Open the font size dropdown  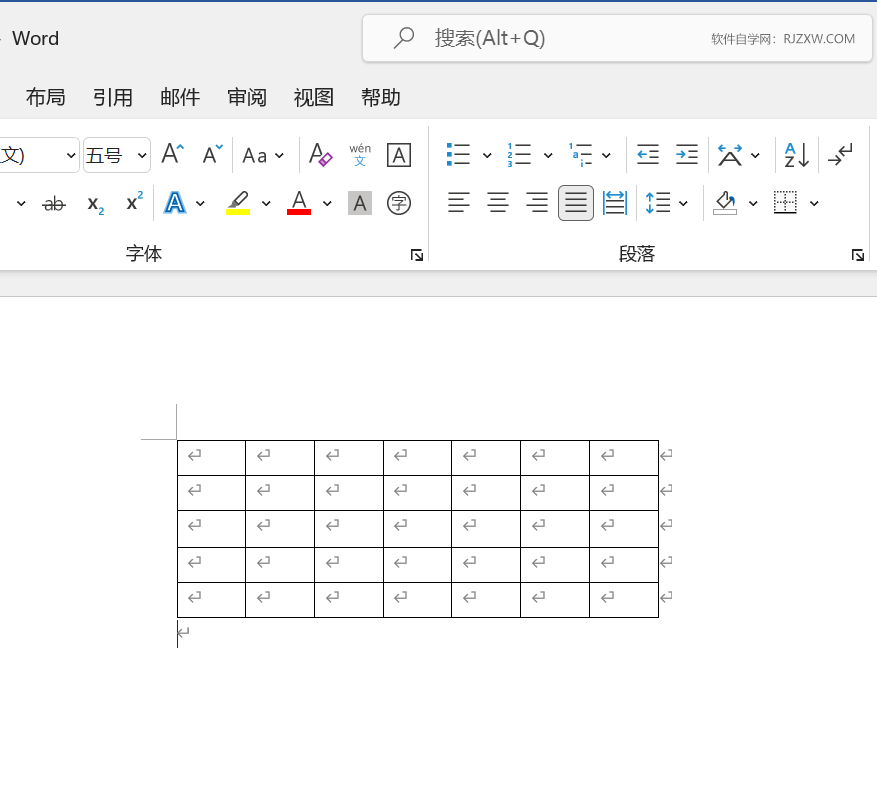pos(141,154)
